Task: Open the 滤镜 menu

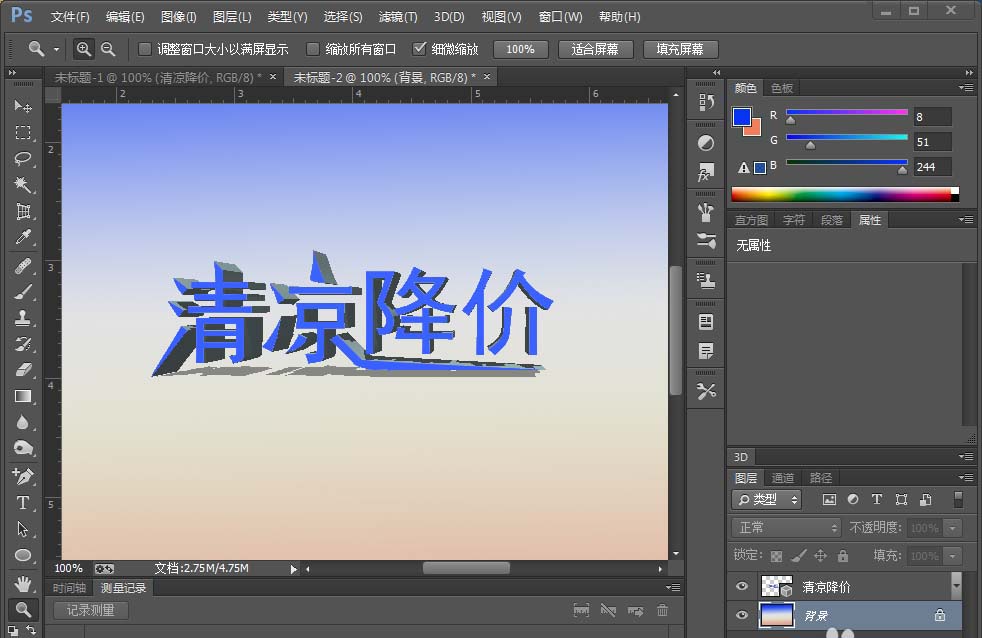Action: [x=397, y=16]
